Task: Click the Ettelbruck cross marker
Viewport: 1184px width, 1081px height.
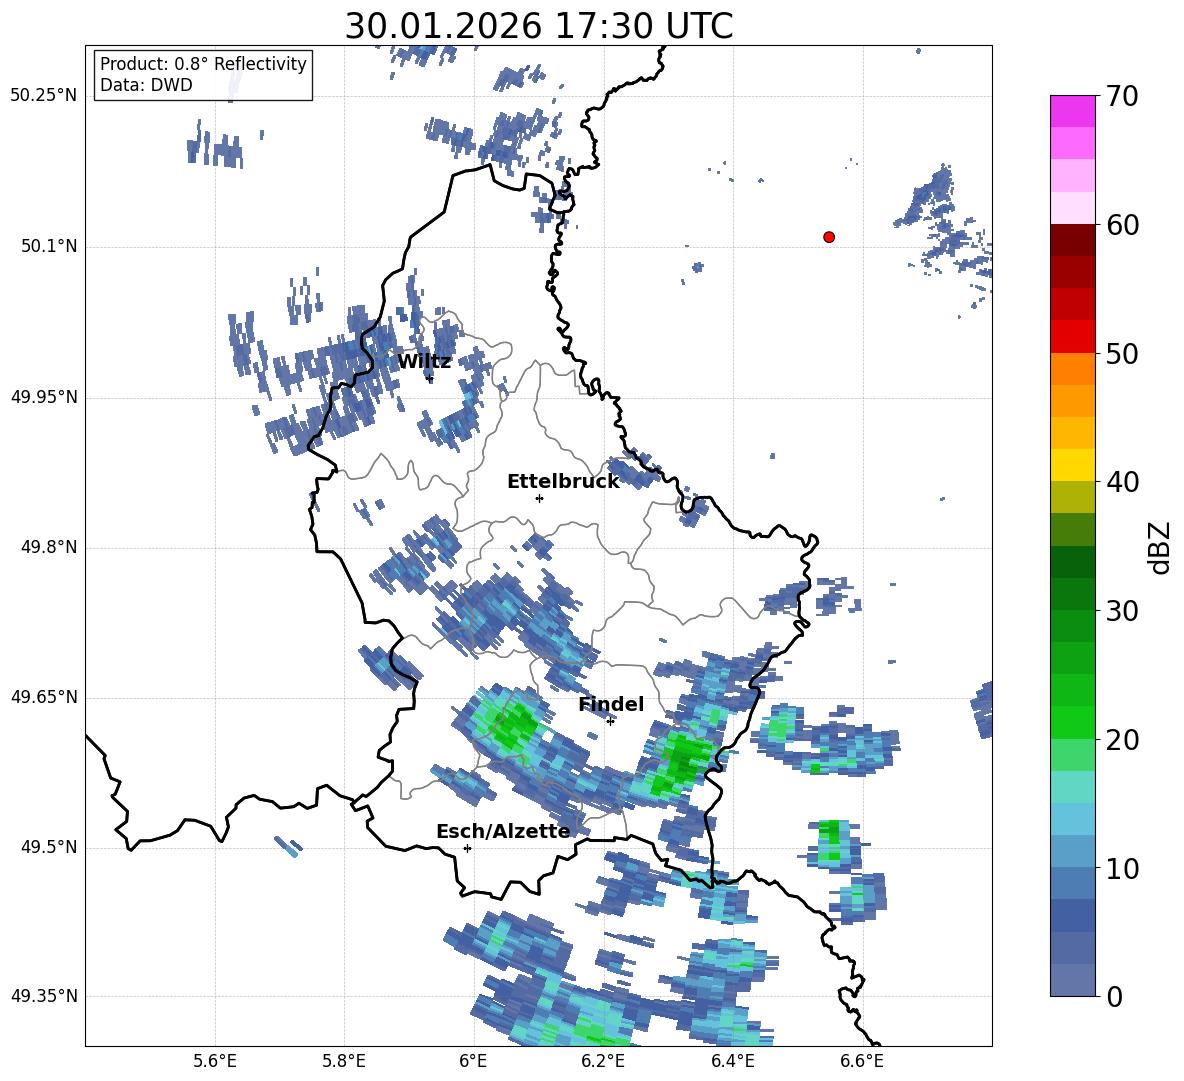Action: [539, 498]
